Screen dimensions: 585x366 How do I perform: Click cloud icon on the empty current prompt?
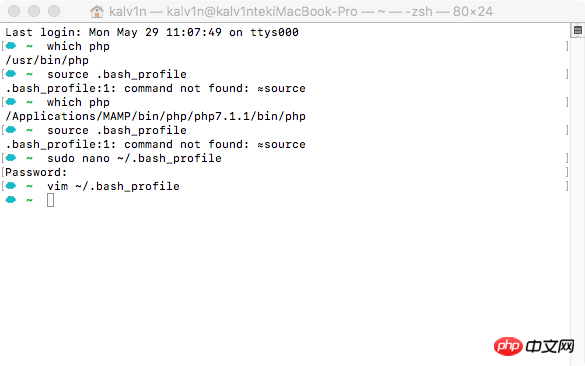tap(11, 200)
